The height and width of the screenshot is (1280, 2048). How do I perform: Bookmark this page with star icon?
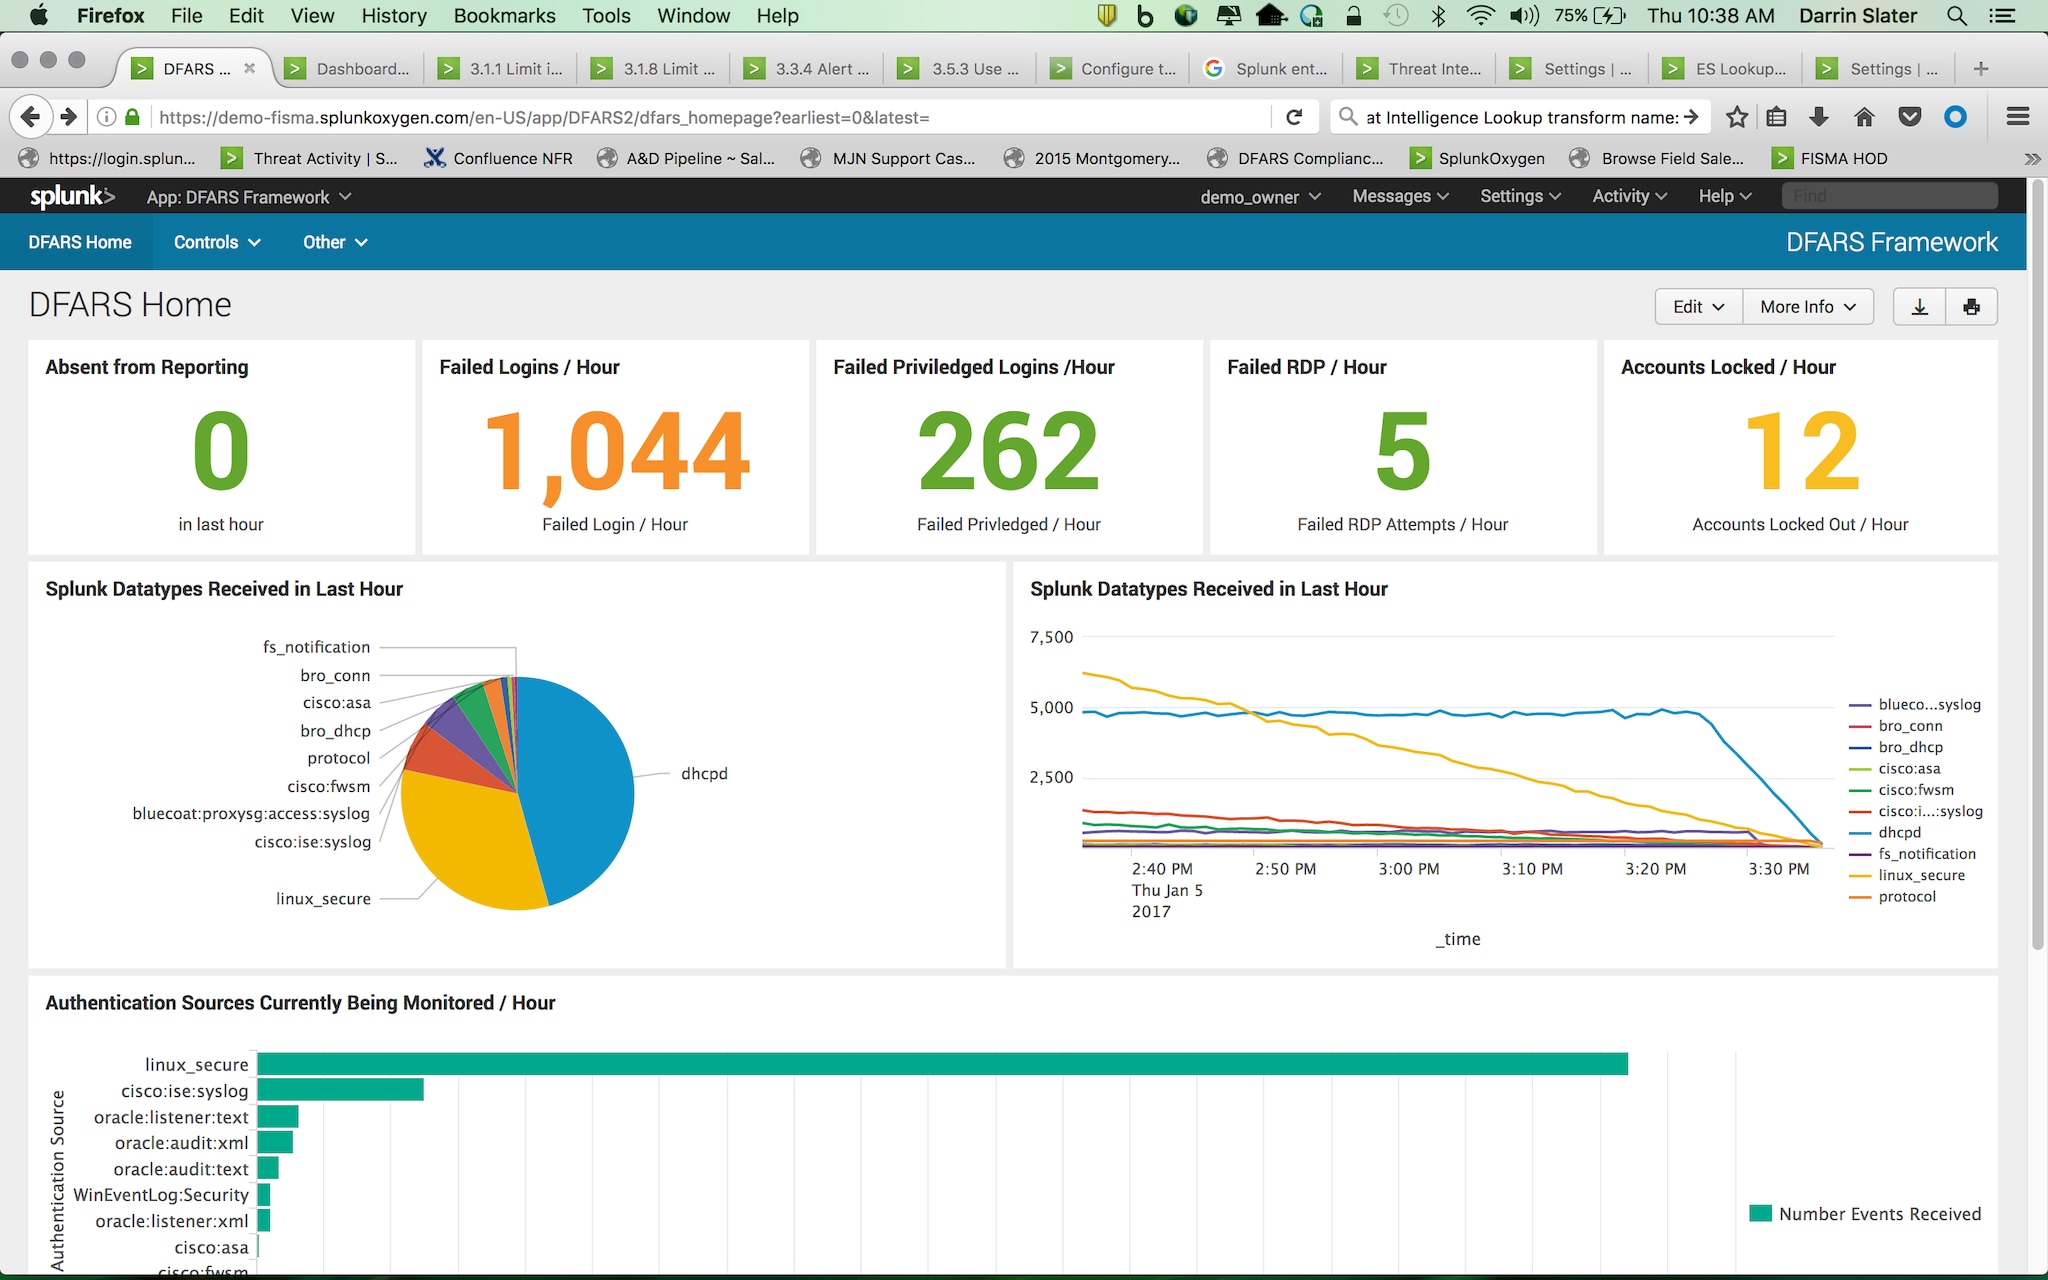pos(1737,117)
